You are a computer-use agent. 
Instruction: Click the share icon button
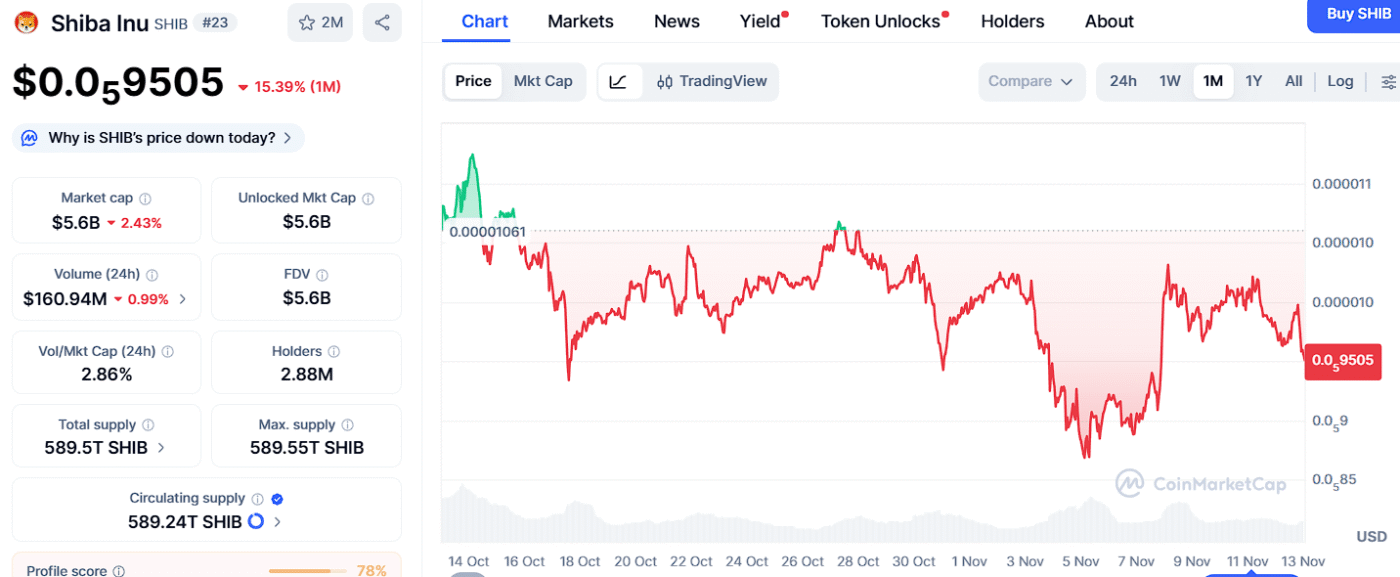(382, 22)
